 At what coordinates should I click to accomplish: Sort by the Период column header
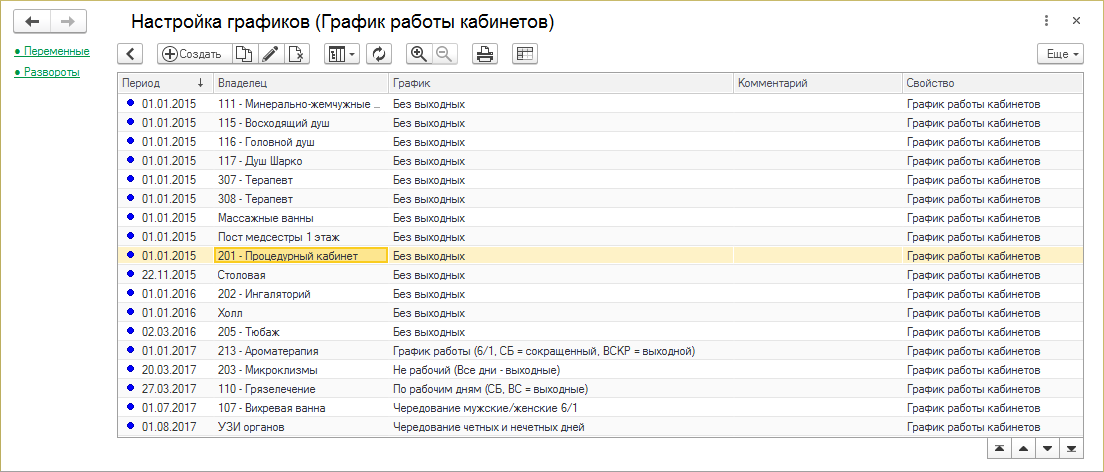coord(160,83)
